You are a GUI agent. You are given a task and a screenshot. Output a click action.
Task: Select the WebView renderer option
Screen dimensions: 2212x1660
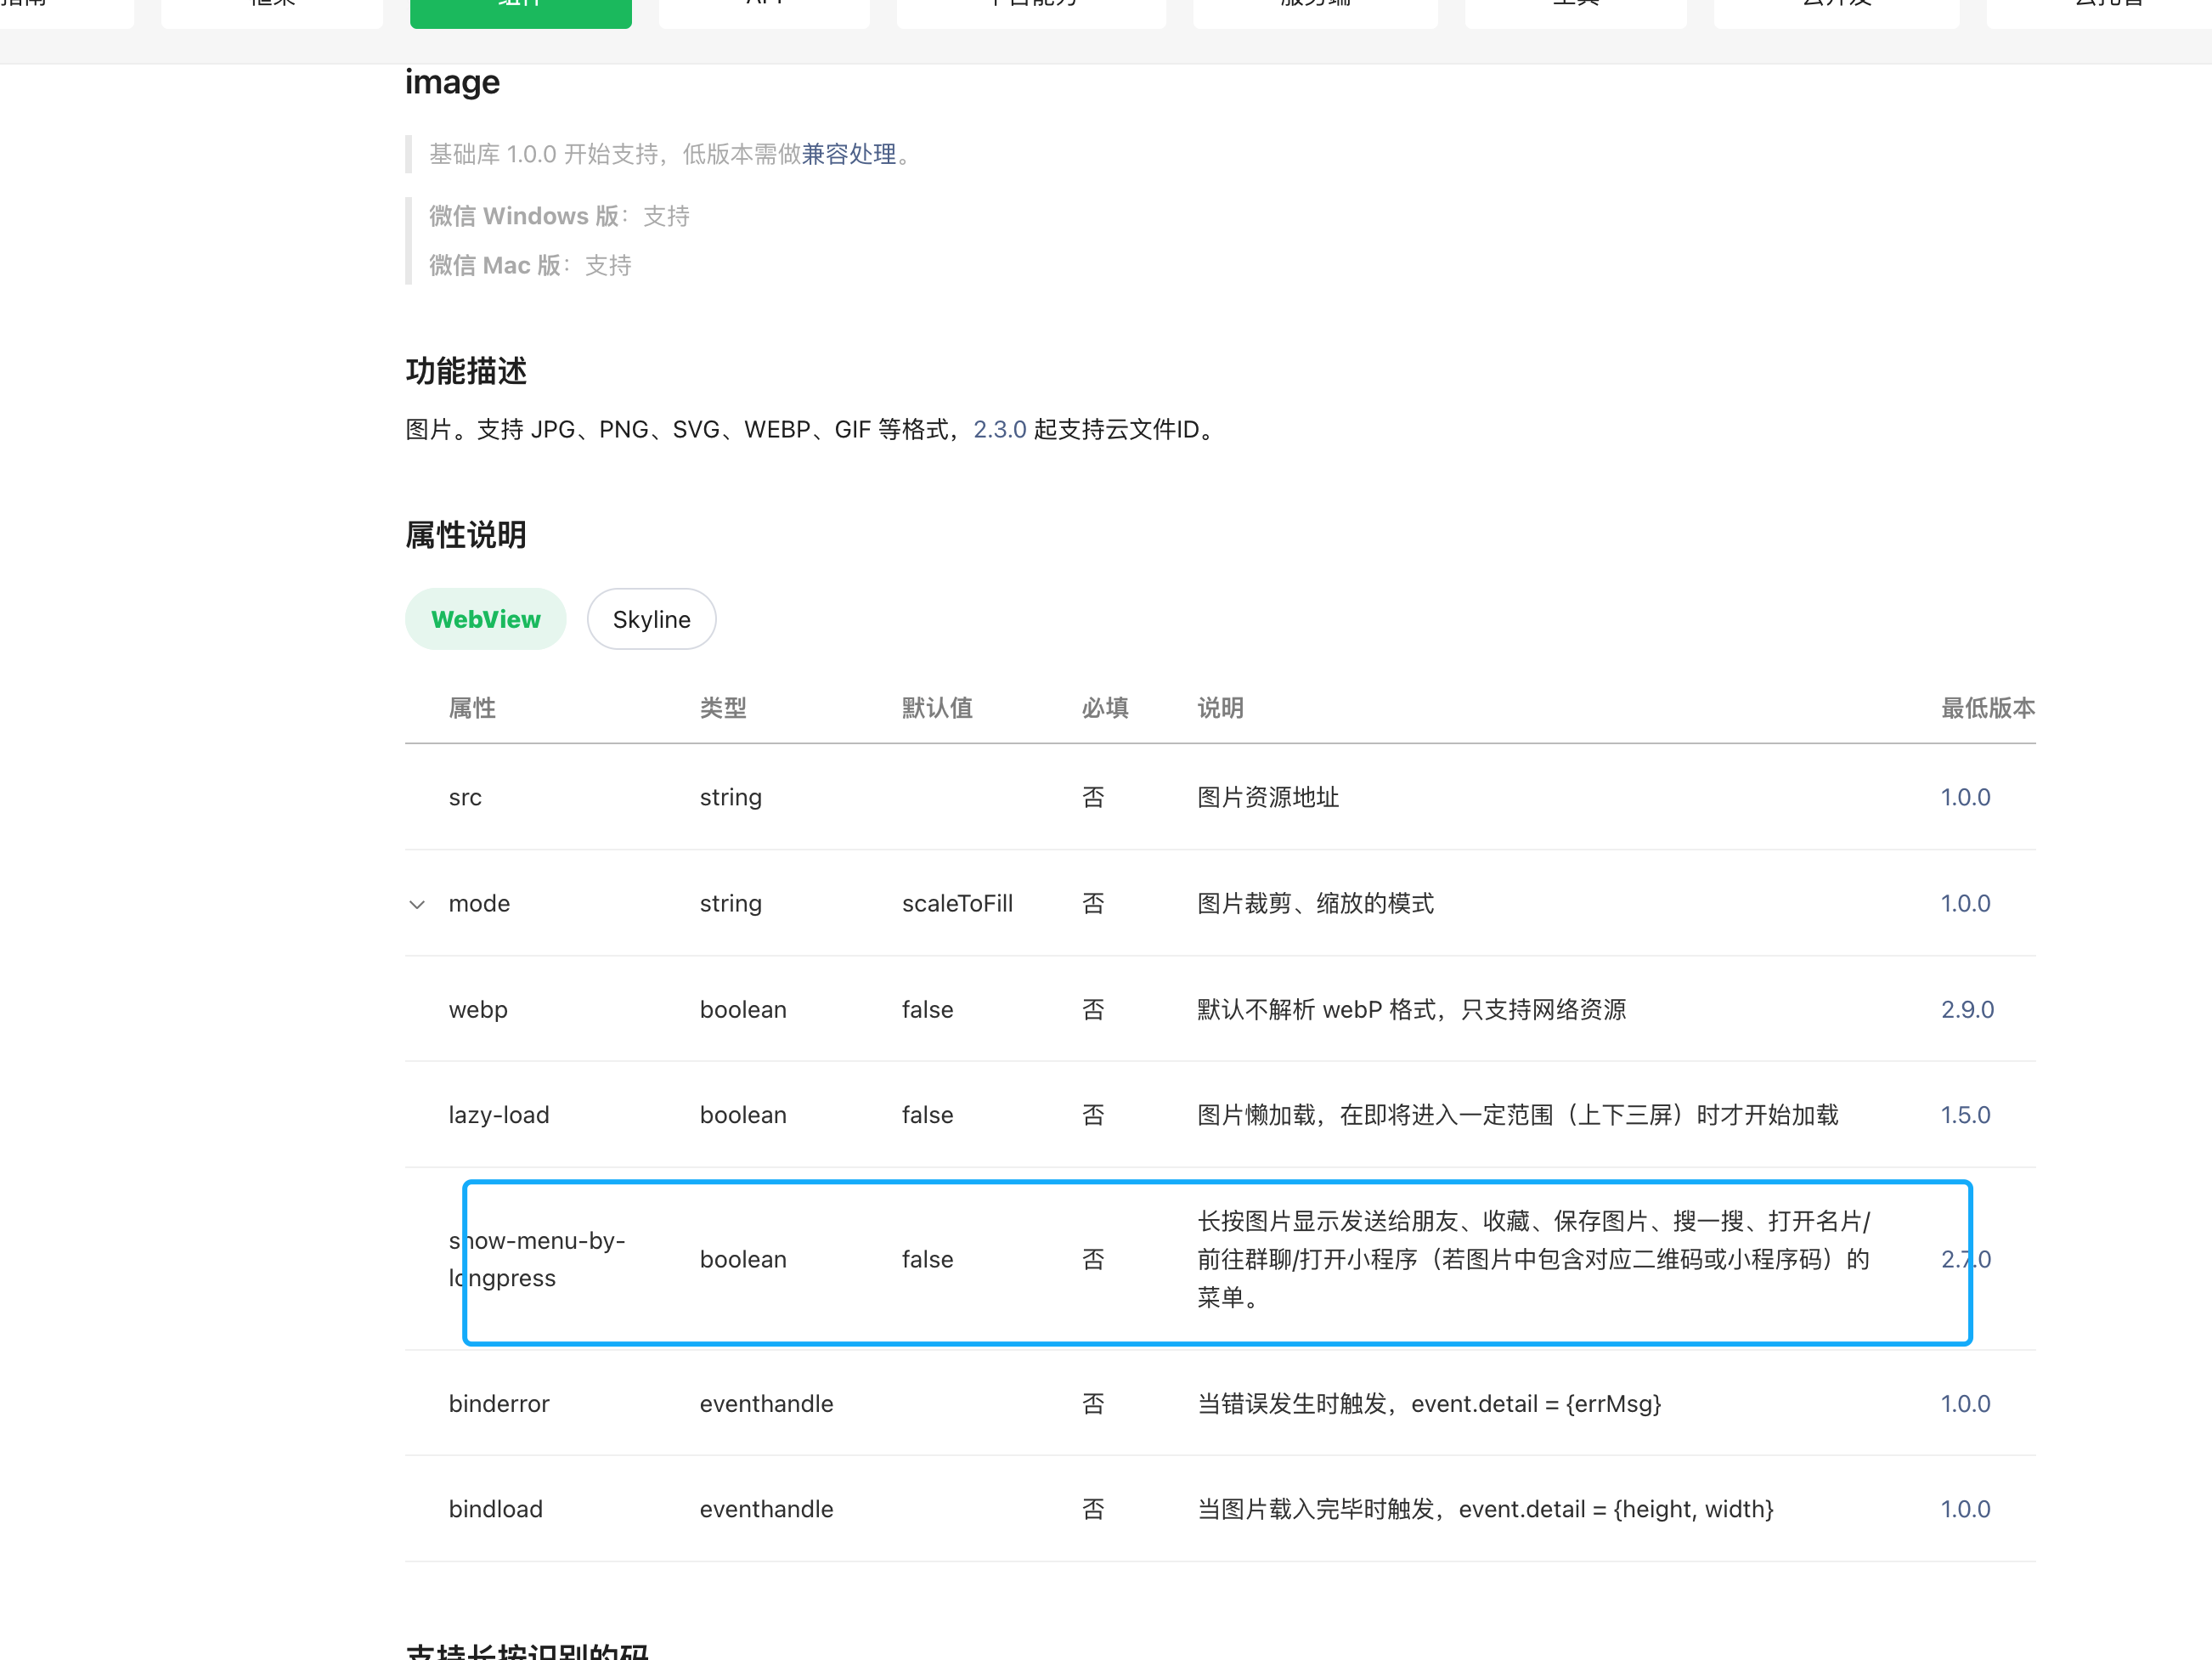coord(485,619)
